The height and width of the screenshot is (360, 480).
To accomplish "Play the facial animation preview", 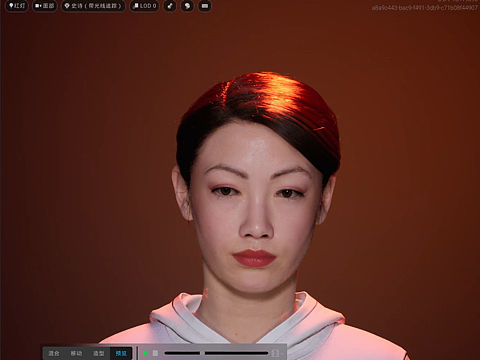I will tap(145, 353).
